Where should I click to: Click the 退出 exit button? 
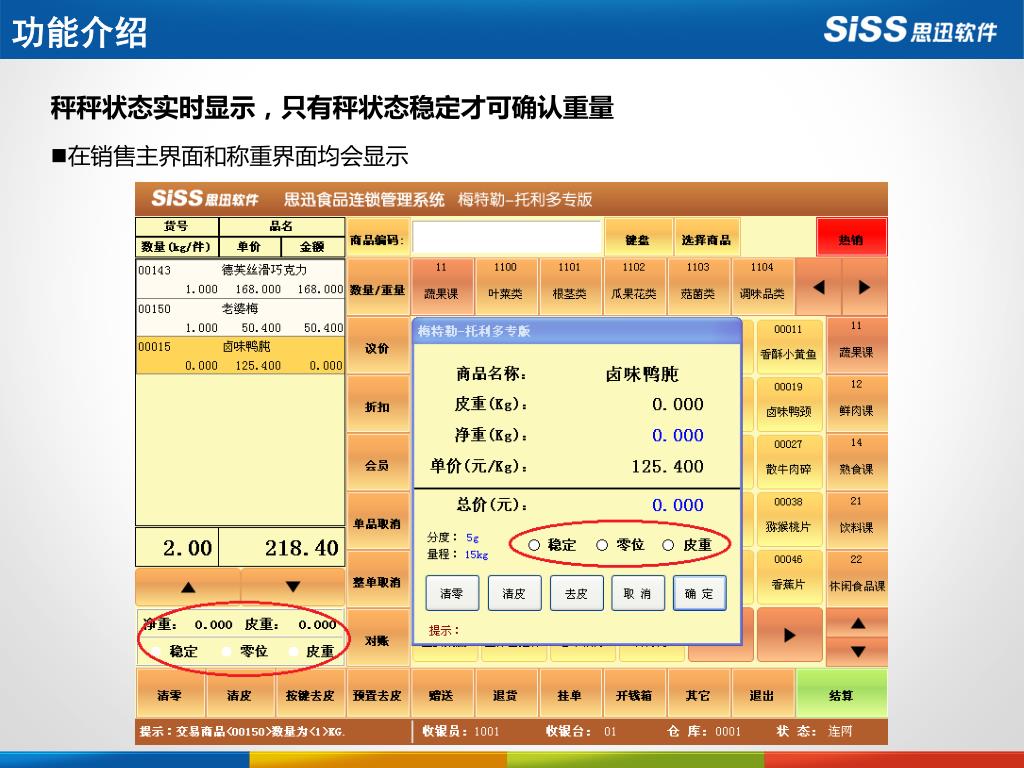pos(761,695)
